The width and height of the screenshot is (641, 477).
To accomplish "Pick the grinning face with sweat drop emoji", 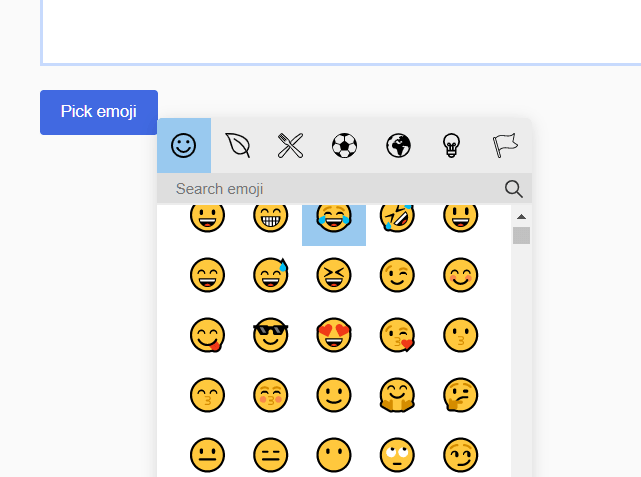I will point(271,275).
